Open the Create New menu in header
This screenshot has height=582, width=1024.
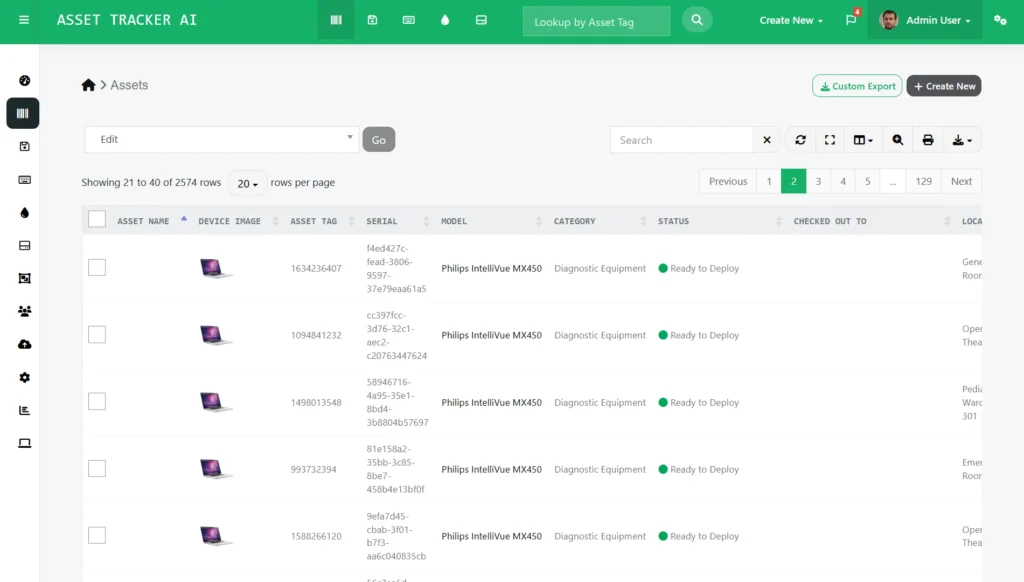(x=791, y=20)
